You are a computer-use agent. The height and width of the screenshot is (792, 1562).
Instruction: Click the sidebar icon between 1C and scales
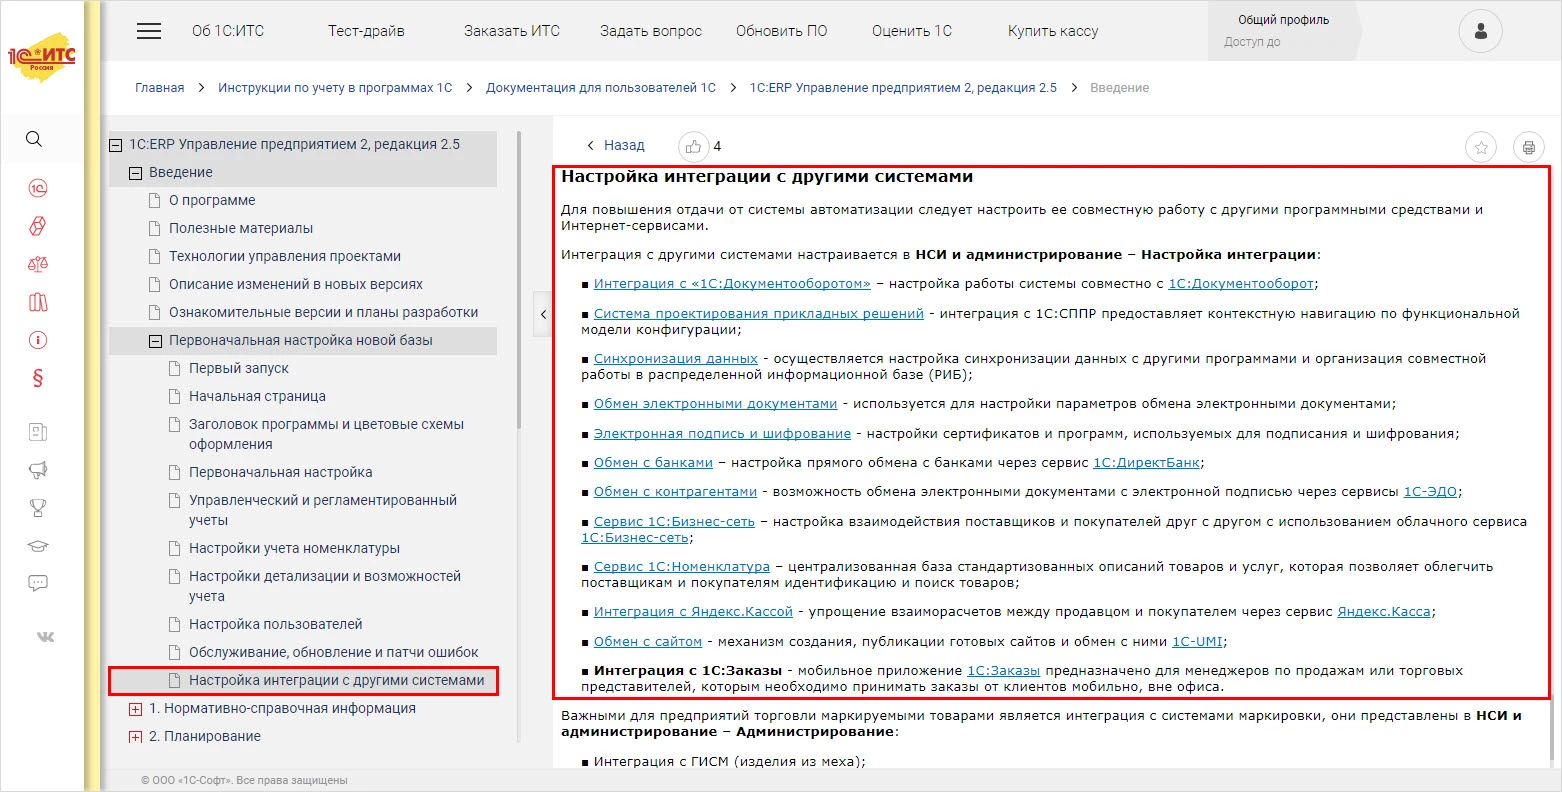[38, 227]
